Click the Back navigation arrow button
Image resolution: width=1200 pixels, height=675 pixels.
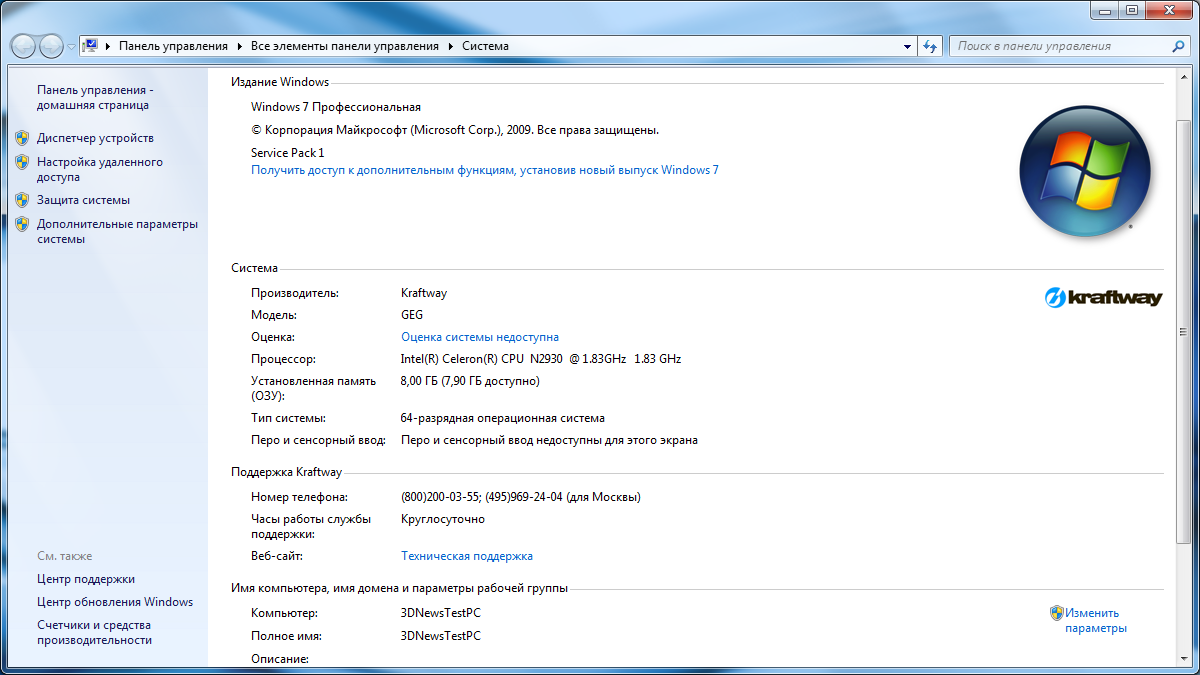[x=24, y=46]
